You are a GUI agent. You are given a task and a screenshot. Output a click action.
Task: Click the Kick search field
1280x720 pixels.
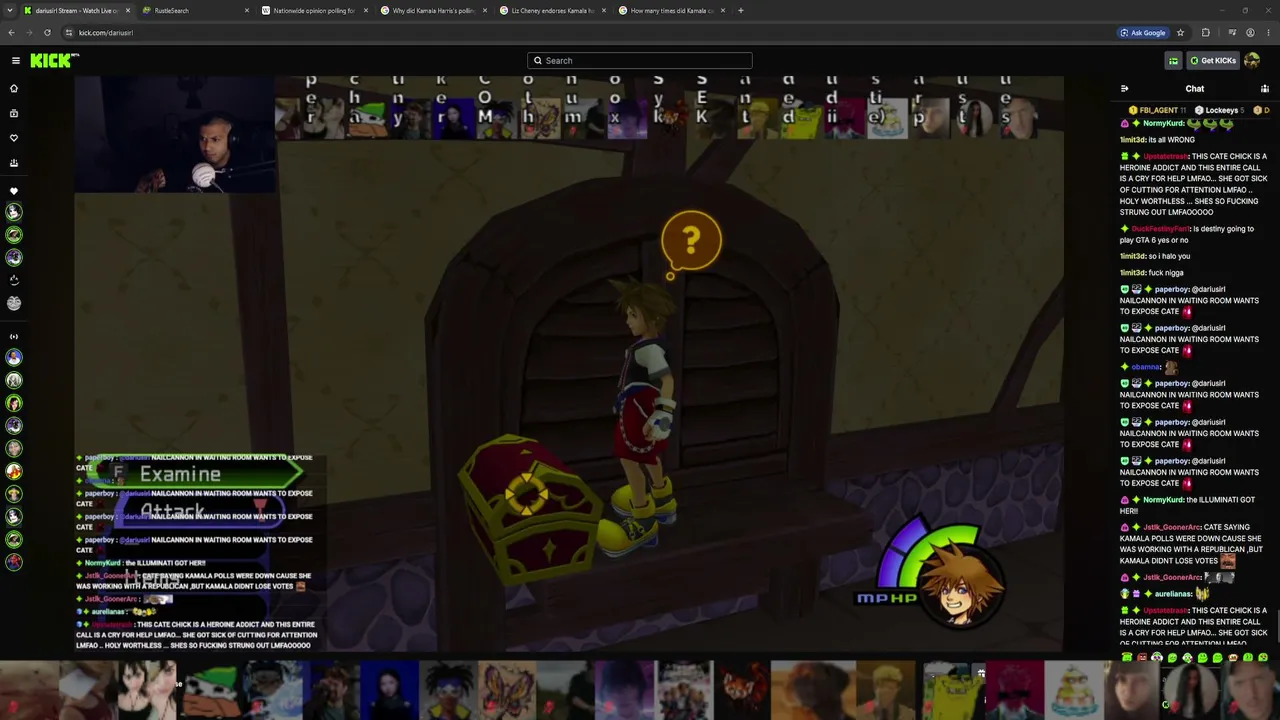click(640, 61)
